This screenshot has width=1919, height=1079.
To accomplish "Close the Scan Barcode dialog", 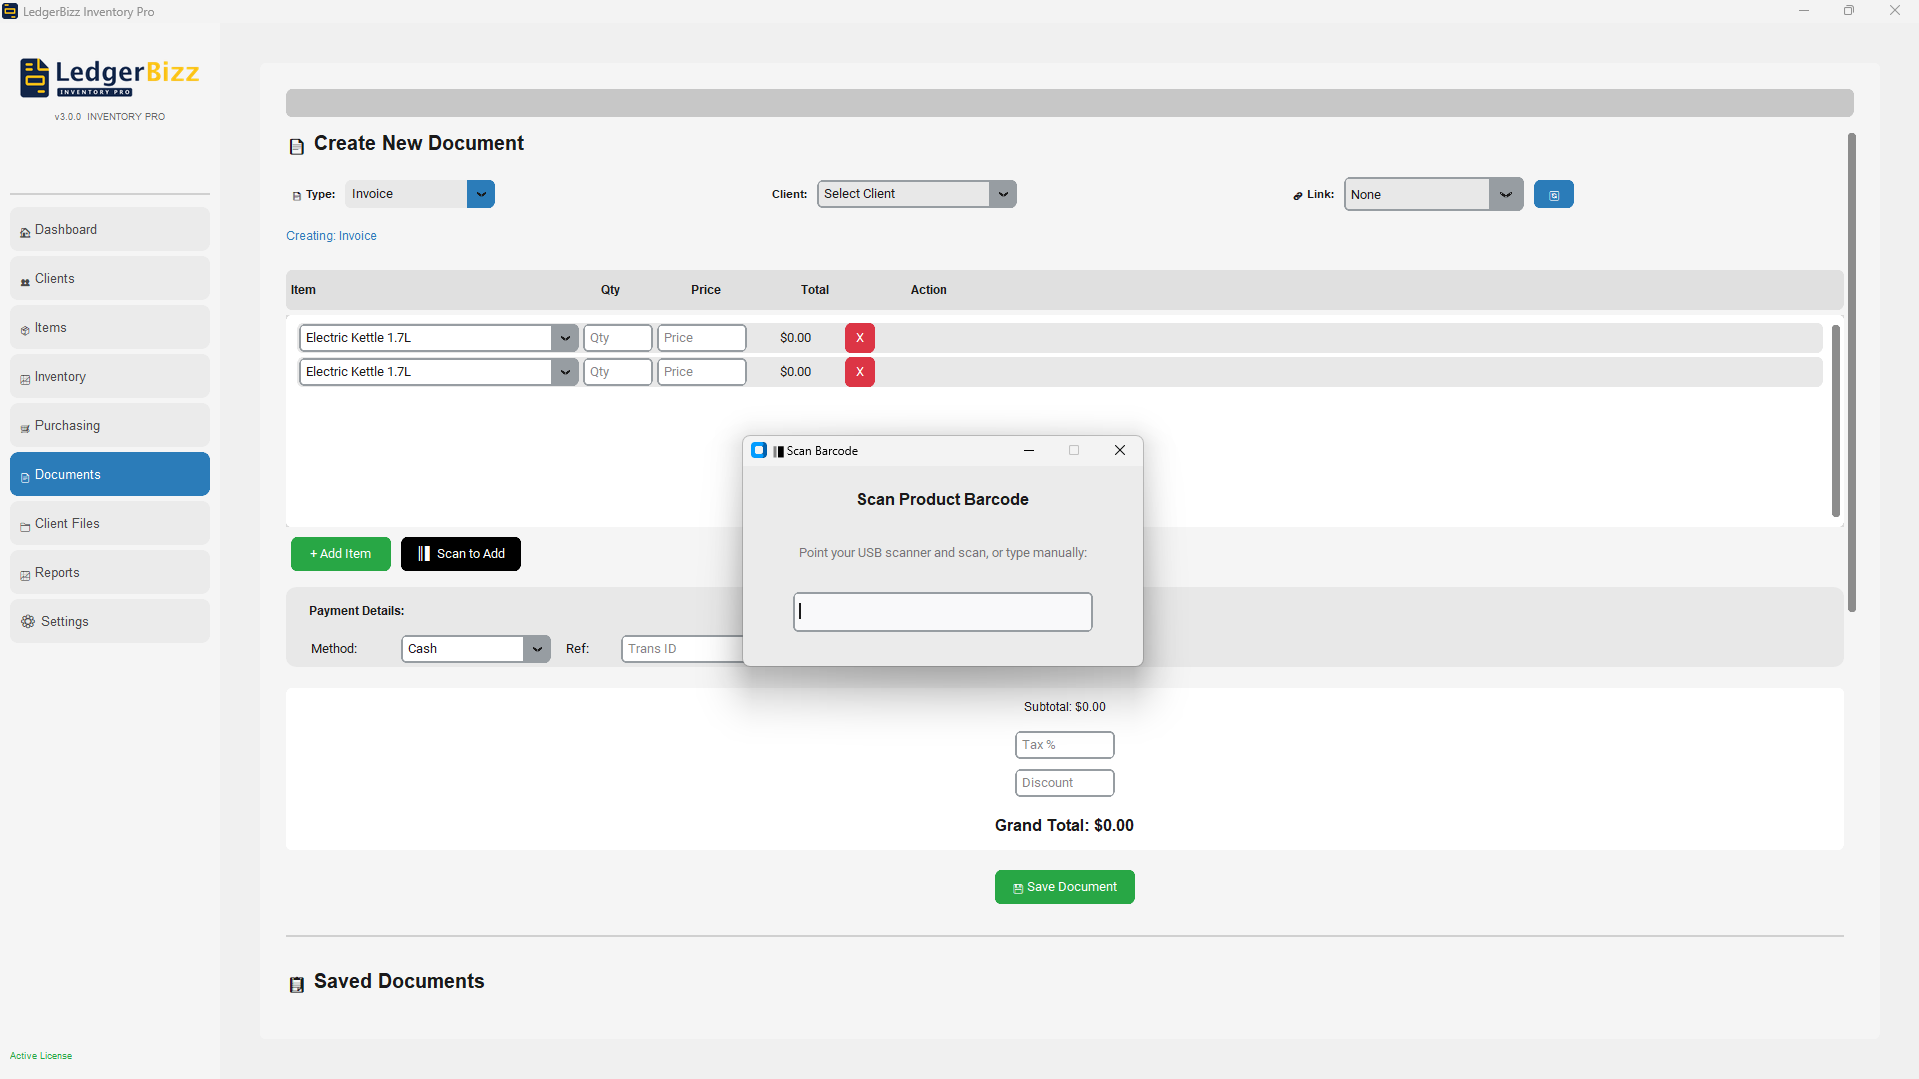I will (1120, 451).
